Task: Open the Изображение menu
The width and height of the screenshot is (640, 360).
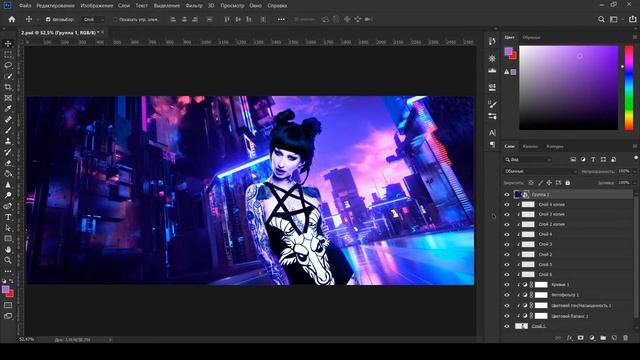Action: pos(97,6)
